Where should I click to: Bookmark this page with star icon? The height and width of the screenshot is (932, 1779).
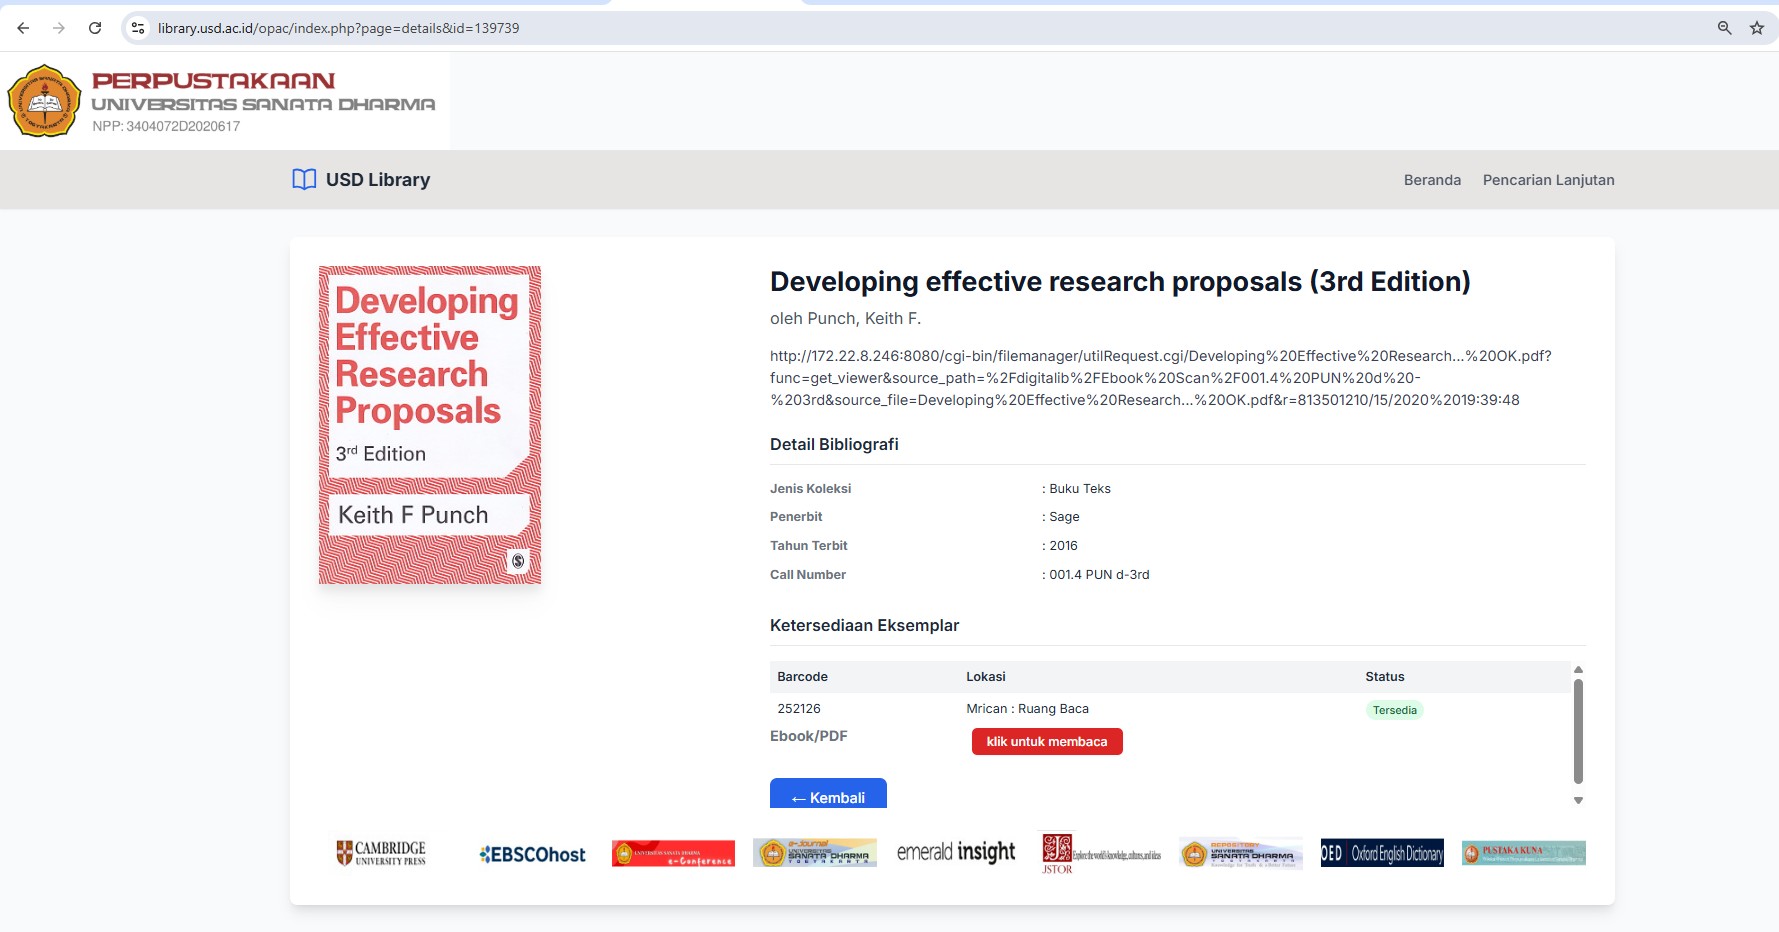[x=1757, y=28]
